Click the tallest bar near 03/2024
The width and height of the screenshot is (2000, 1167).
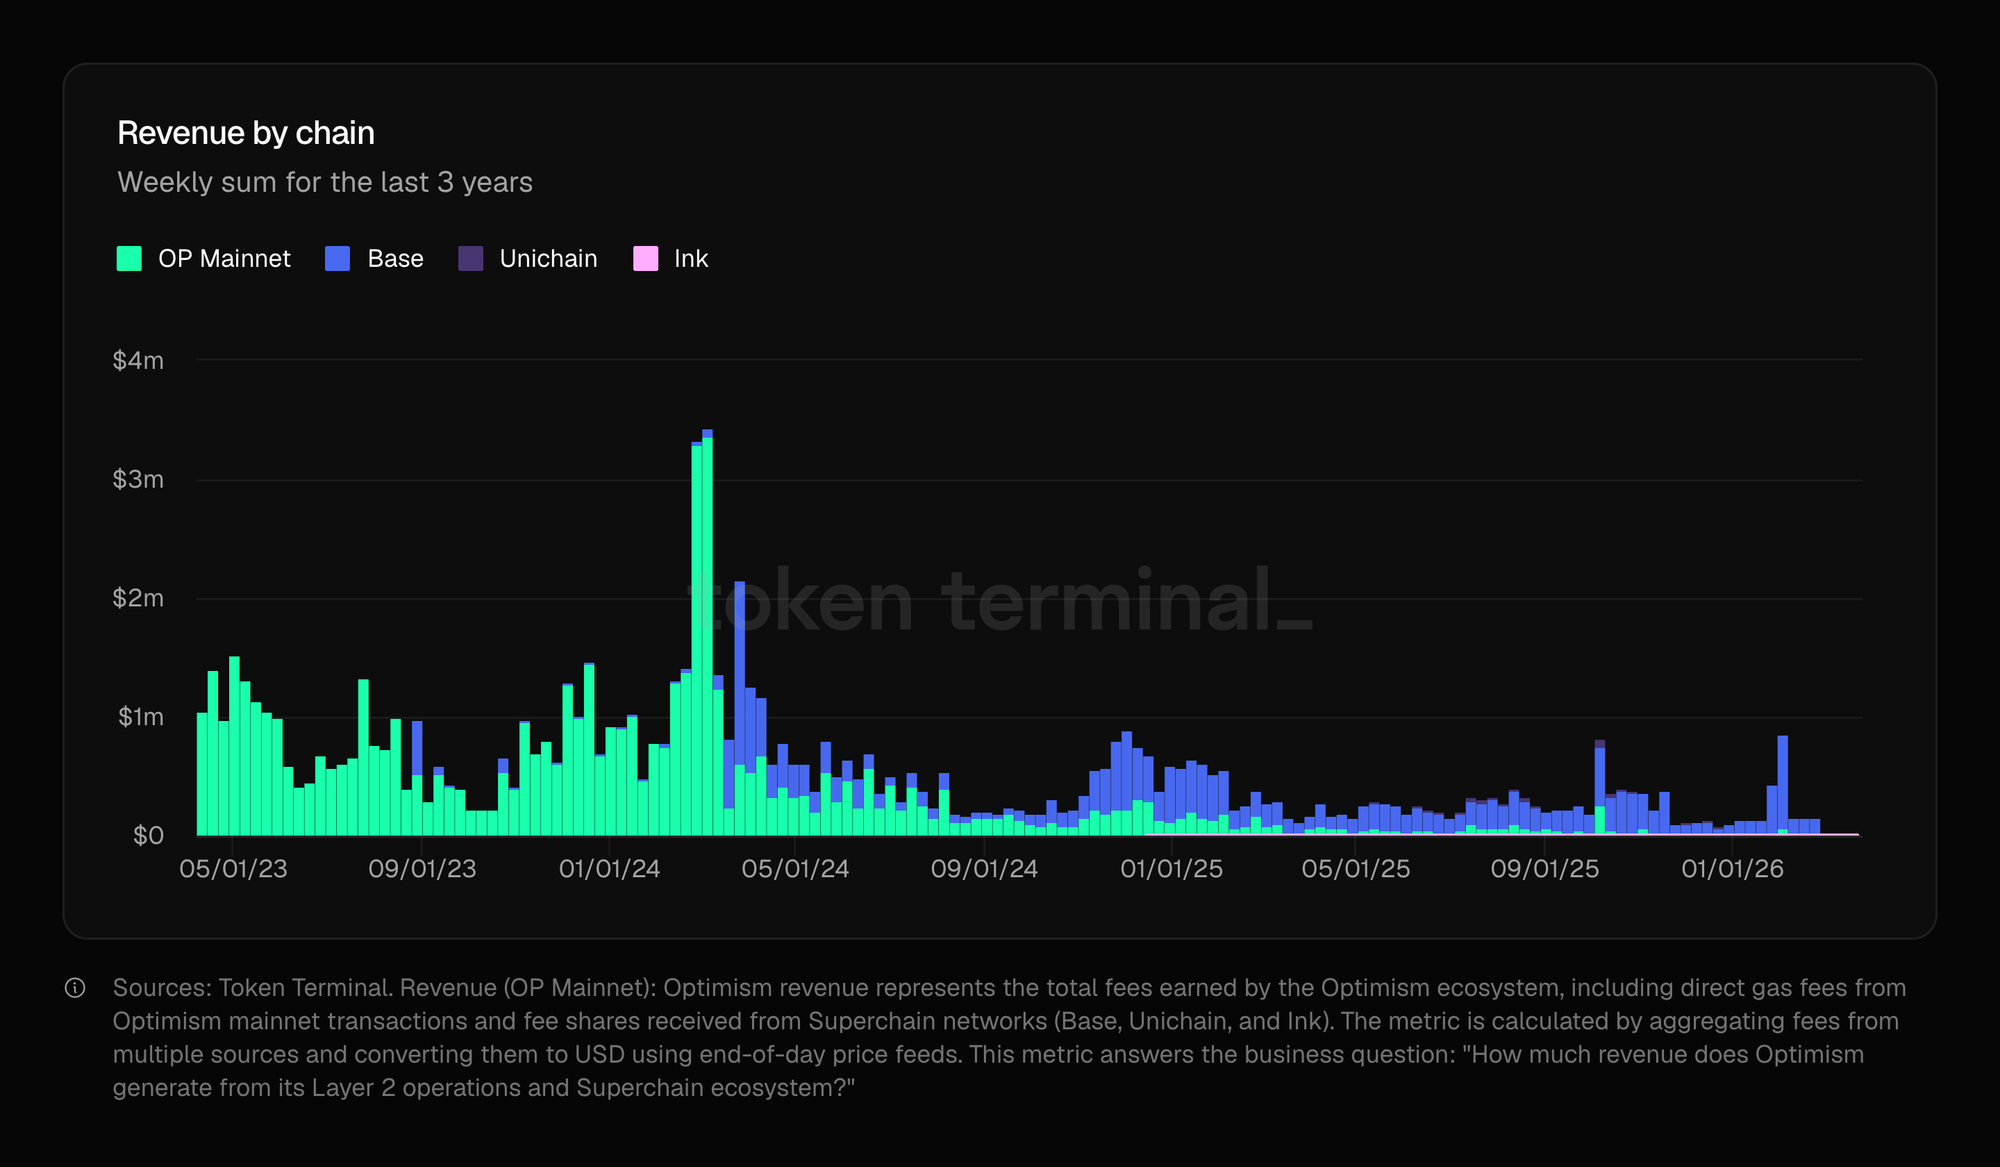[707, 640]
